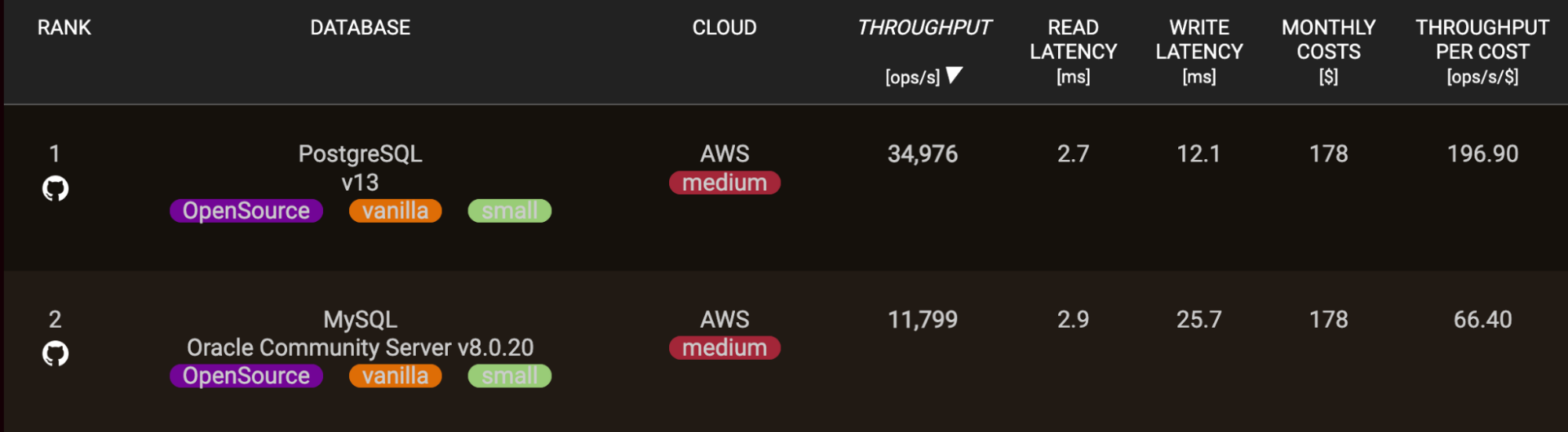Sort by Read Latency column
The height and width of the screenshot is (432, 1568).
[1073, 39]
